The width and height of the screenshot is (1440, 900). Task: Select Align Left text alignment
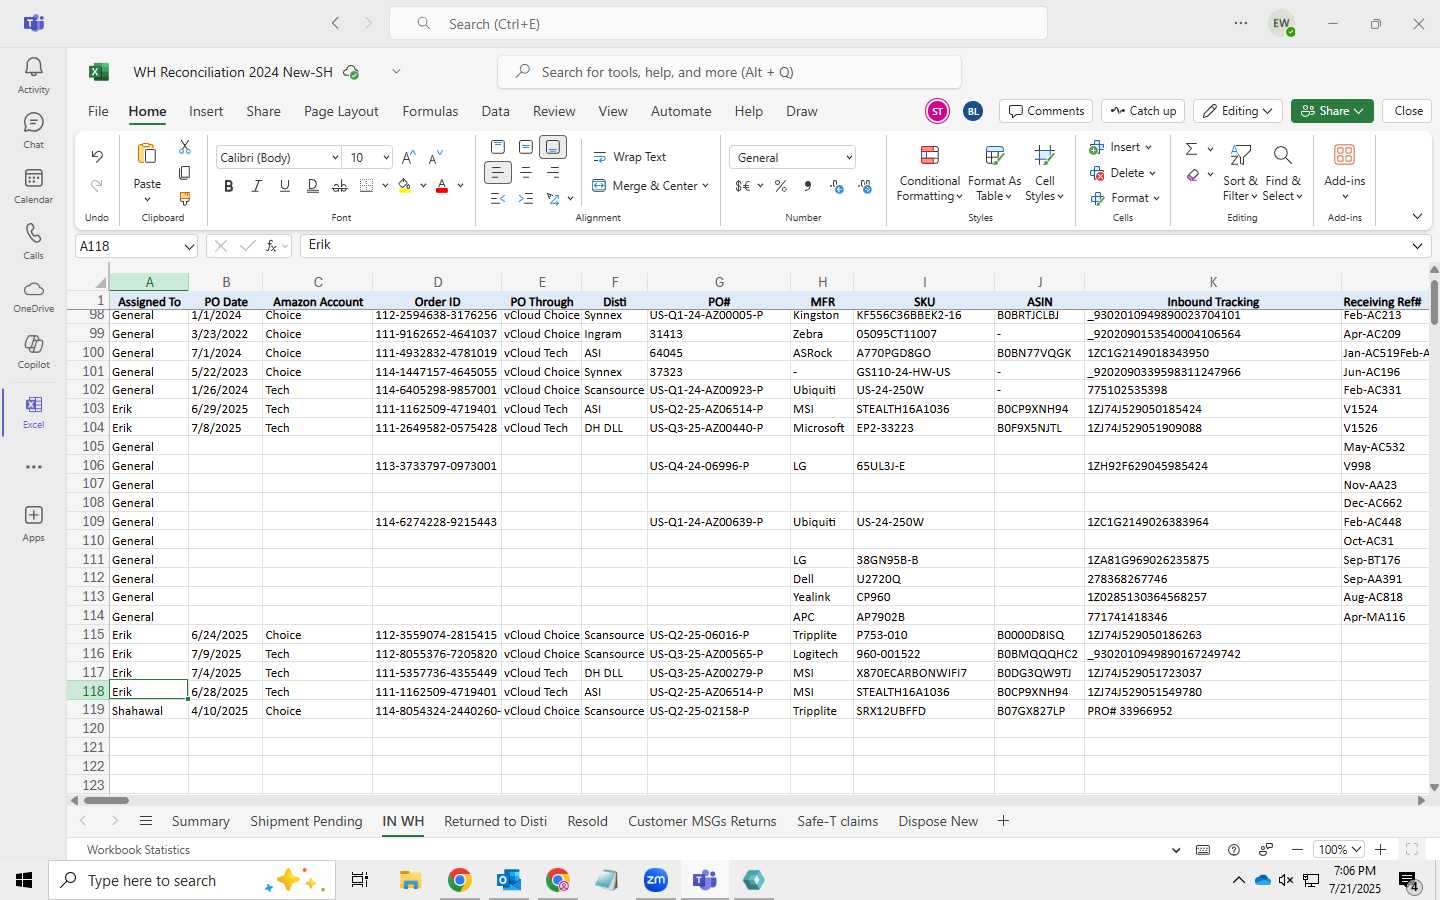[498, 173]
